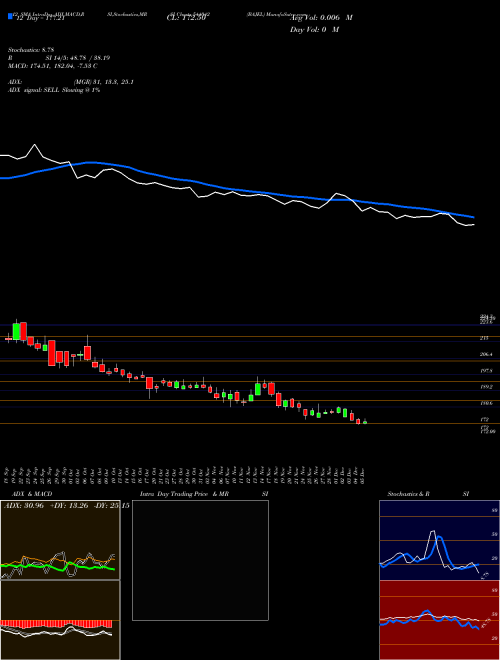Click the red RSI chart panel
Viewport: 500px width, 660px height.
click(x=439, y=620)
